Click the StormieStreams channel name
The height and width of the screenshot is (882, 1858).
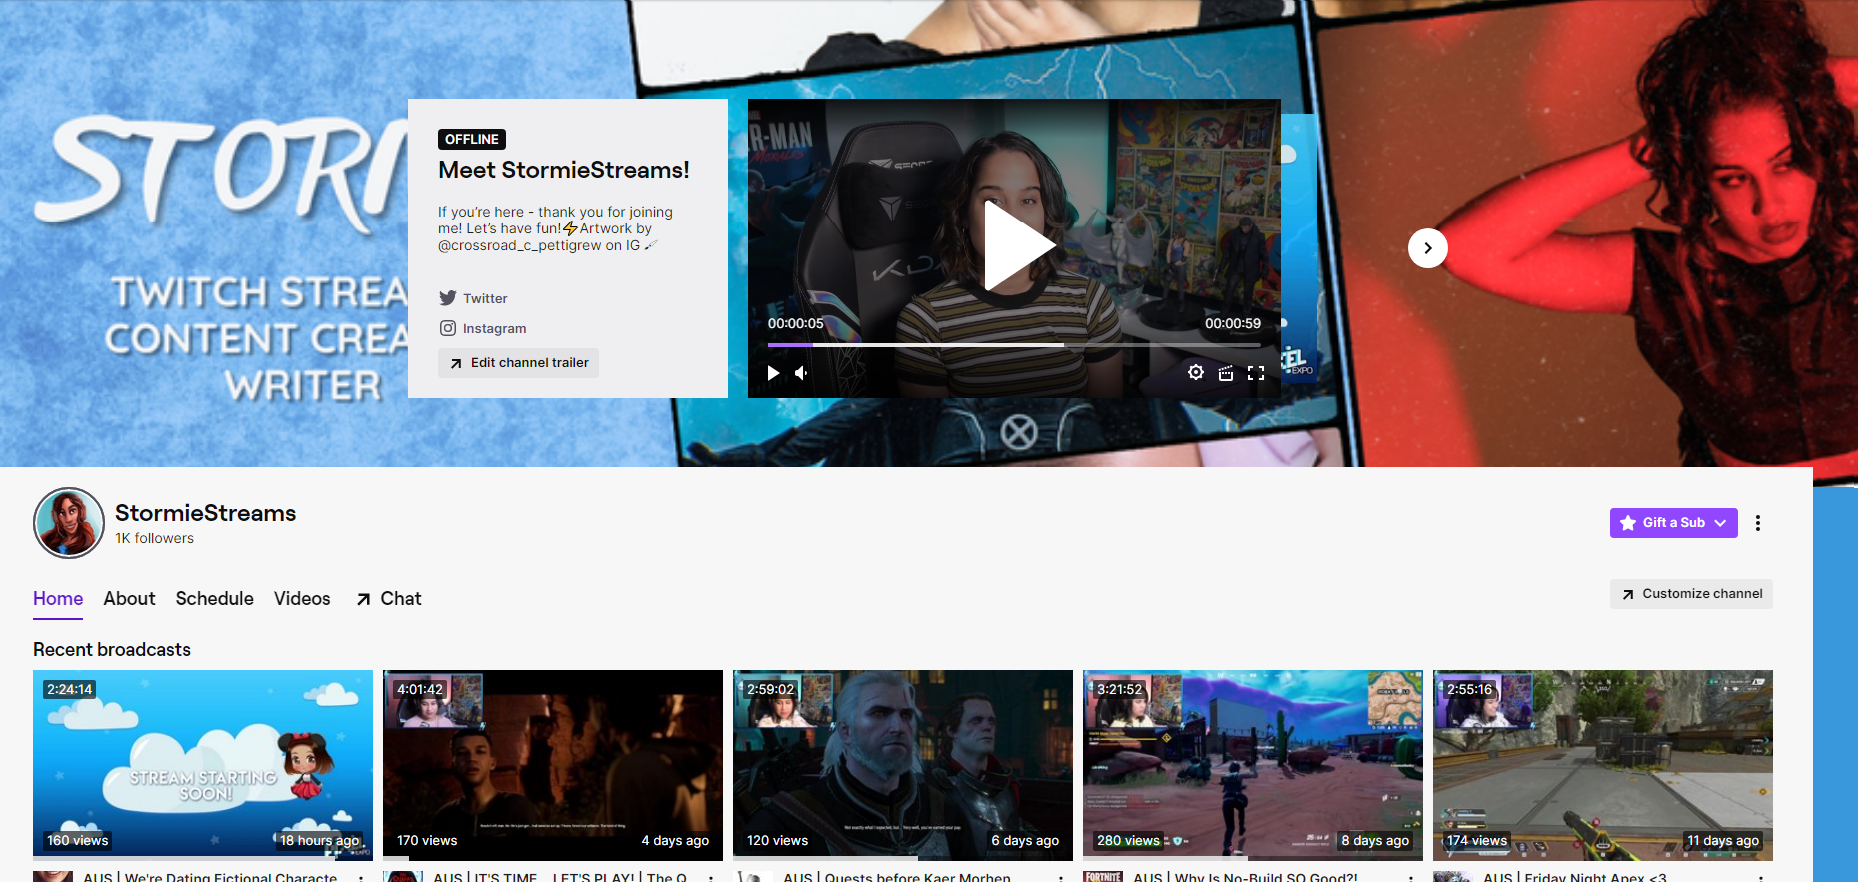tap(206, 513)
